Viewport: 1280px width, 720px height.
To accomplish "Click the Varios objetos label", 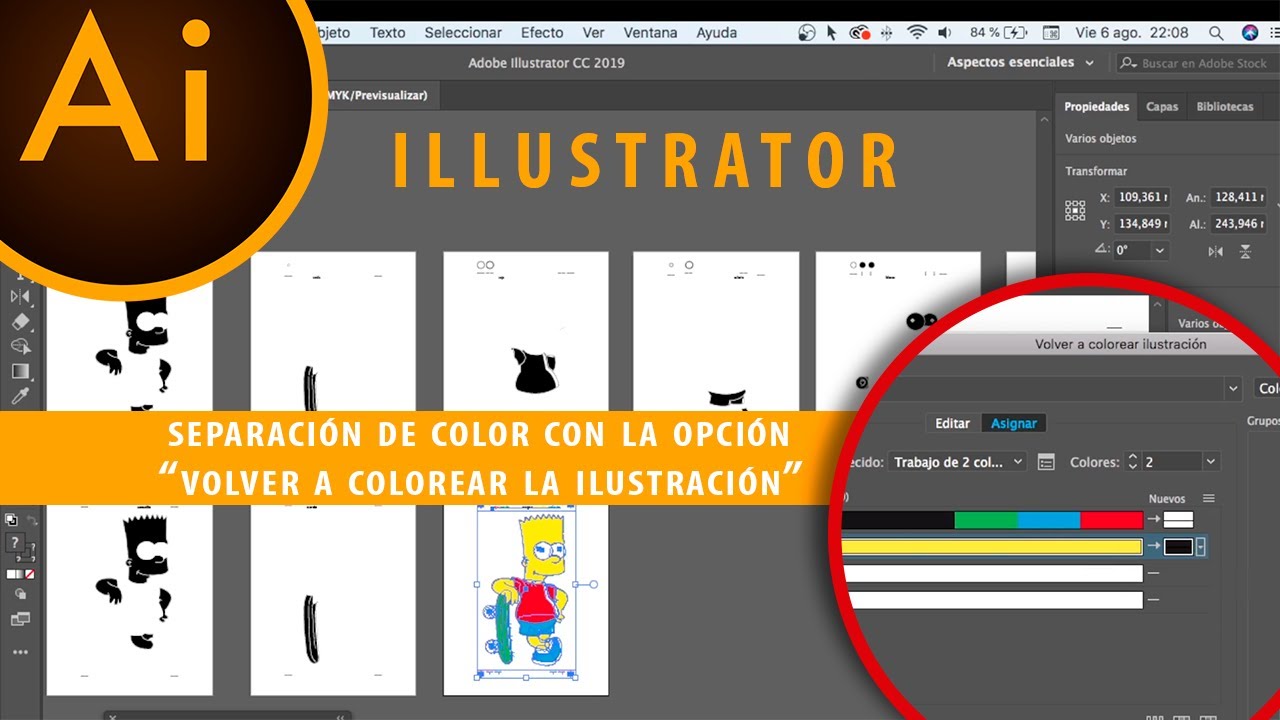I will point(1101,139).
